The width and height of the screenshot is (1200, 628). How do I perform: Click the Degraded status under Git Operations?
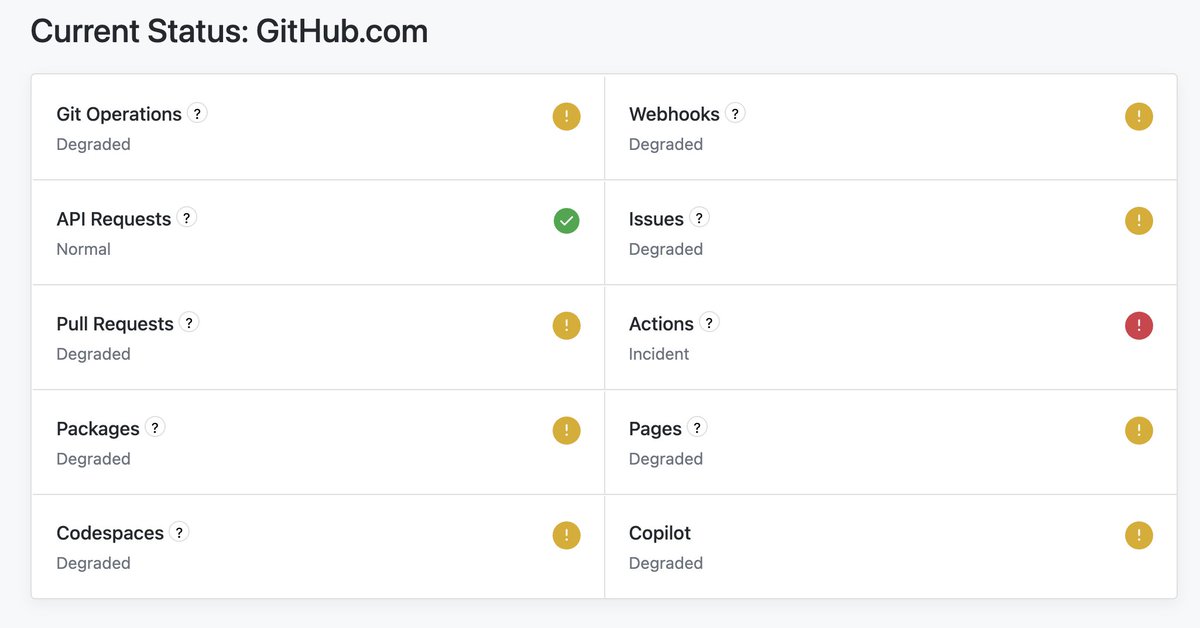click(x=93, y=144)
